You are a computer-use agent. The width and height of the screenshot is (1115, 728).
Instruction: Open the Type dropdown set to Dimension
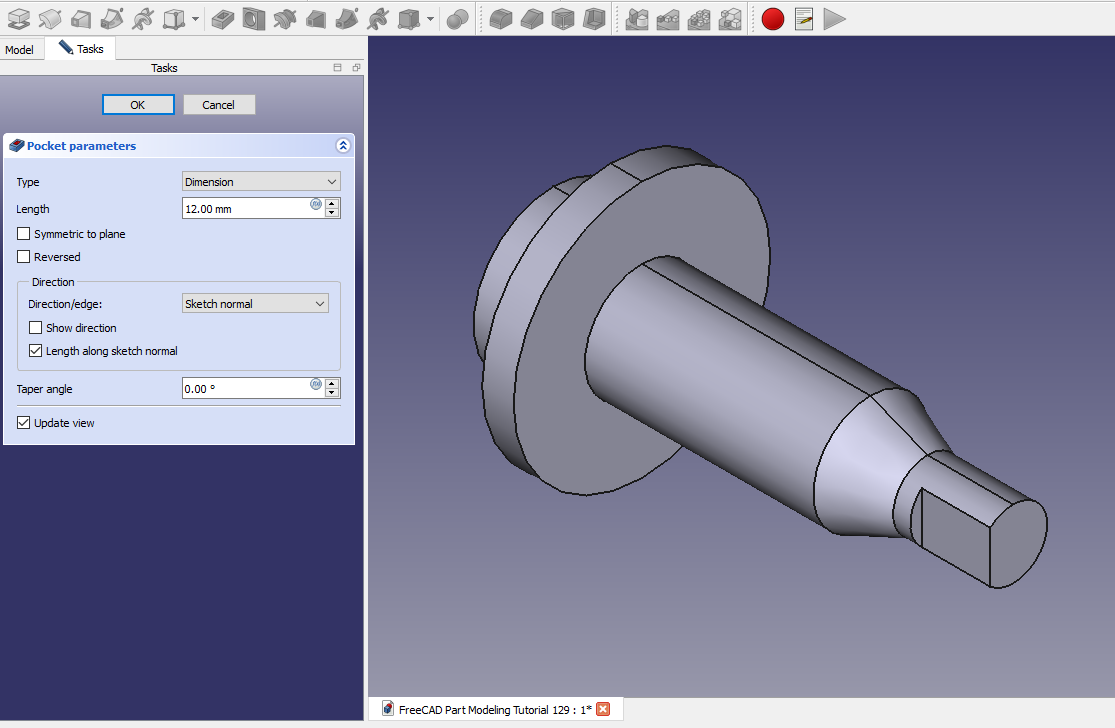[x=261, y=182]
